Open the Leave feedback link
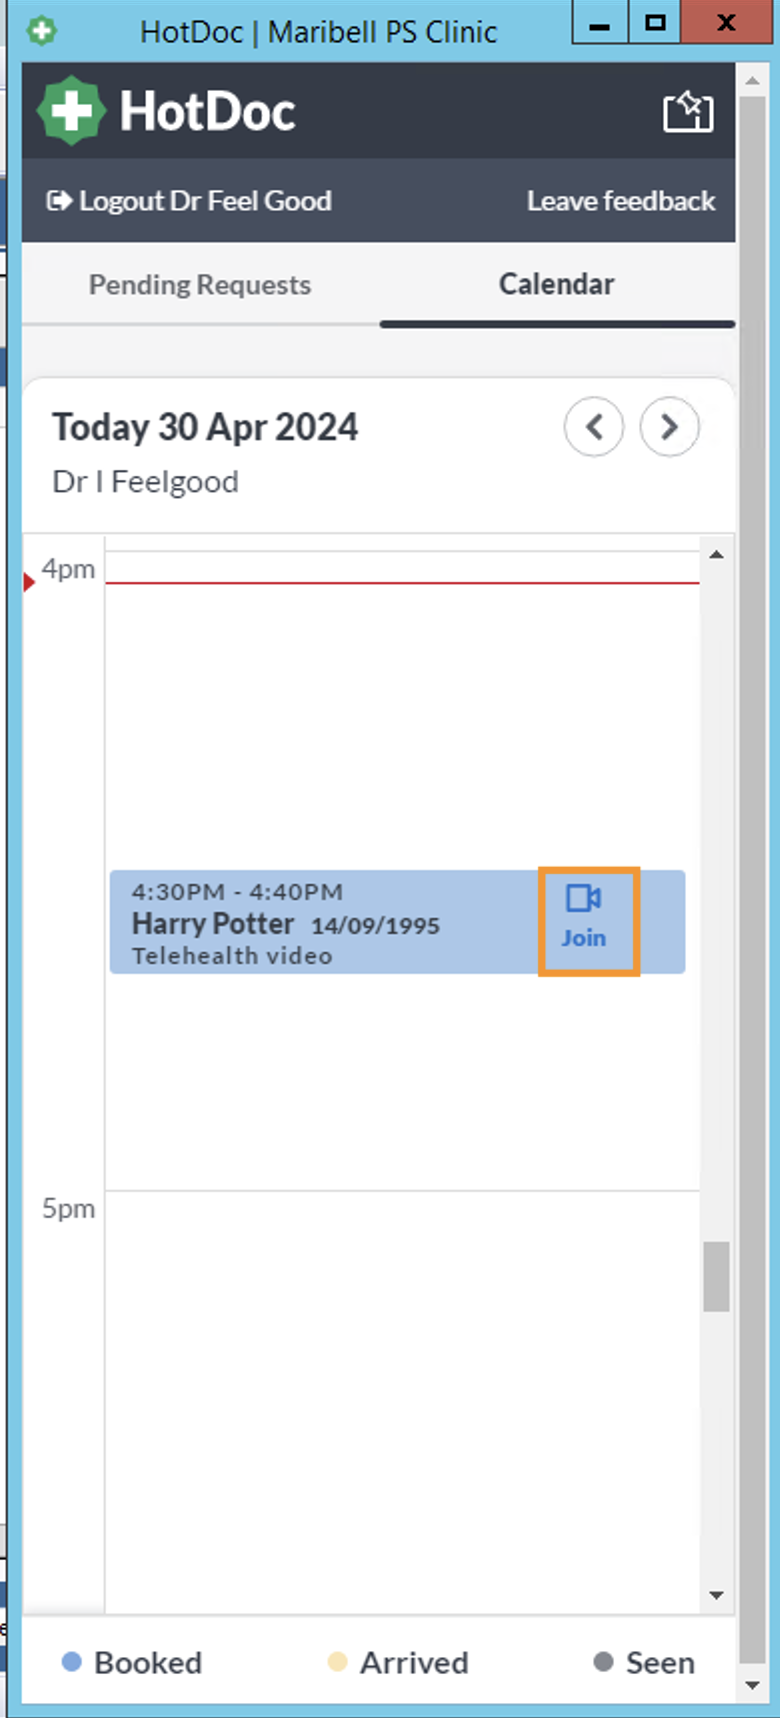Screen dimensions: 780x1718 point(620,201)
